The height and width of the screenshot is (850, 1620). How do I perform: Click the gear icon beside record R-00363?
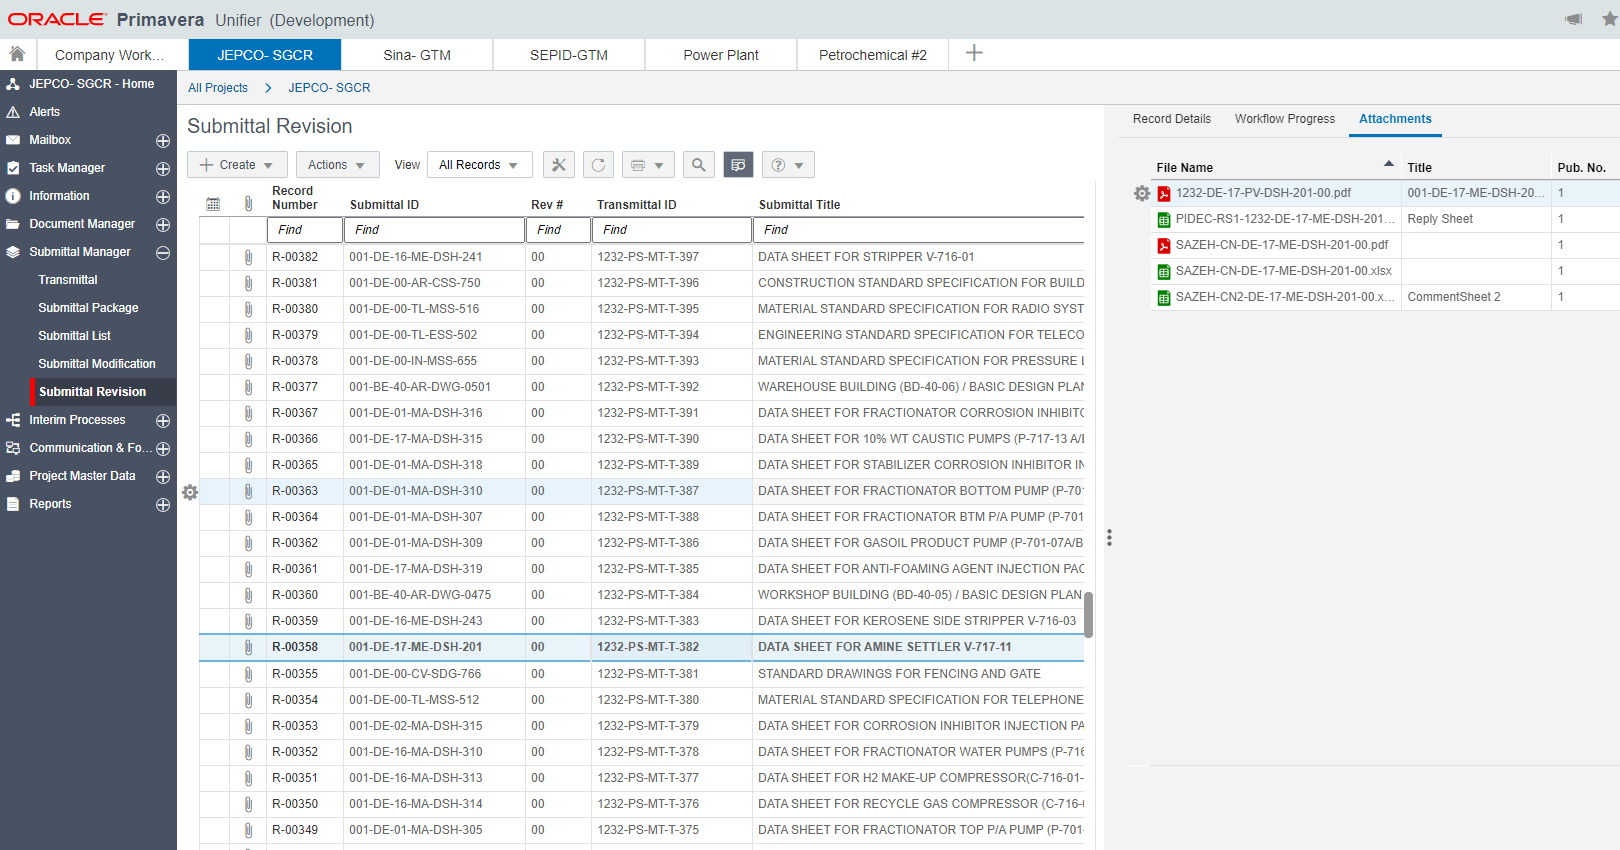pyautogui.click(x=190, y=492)
